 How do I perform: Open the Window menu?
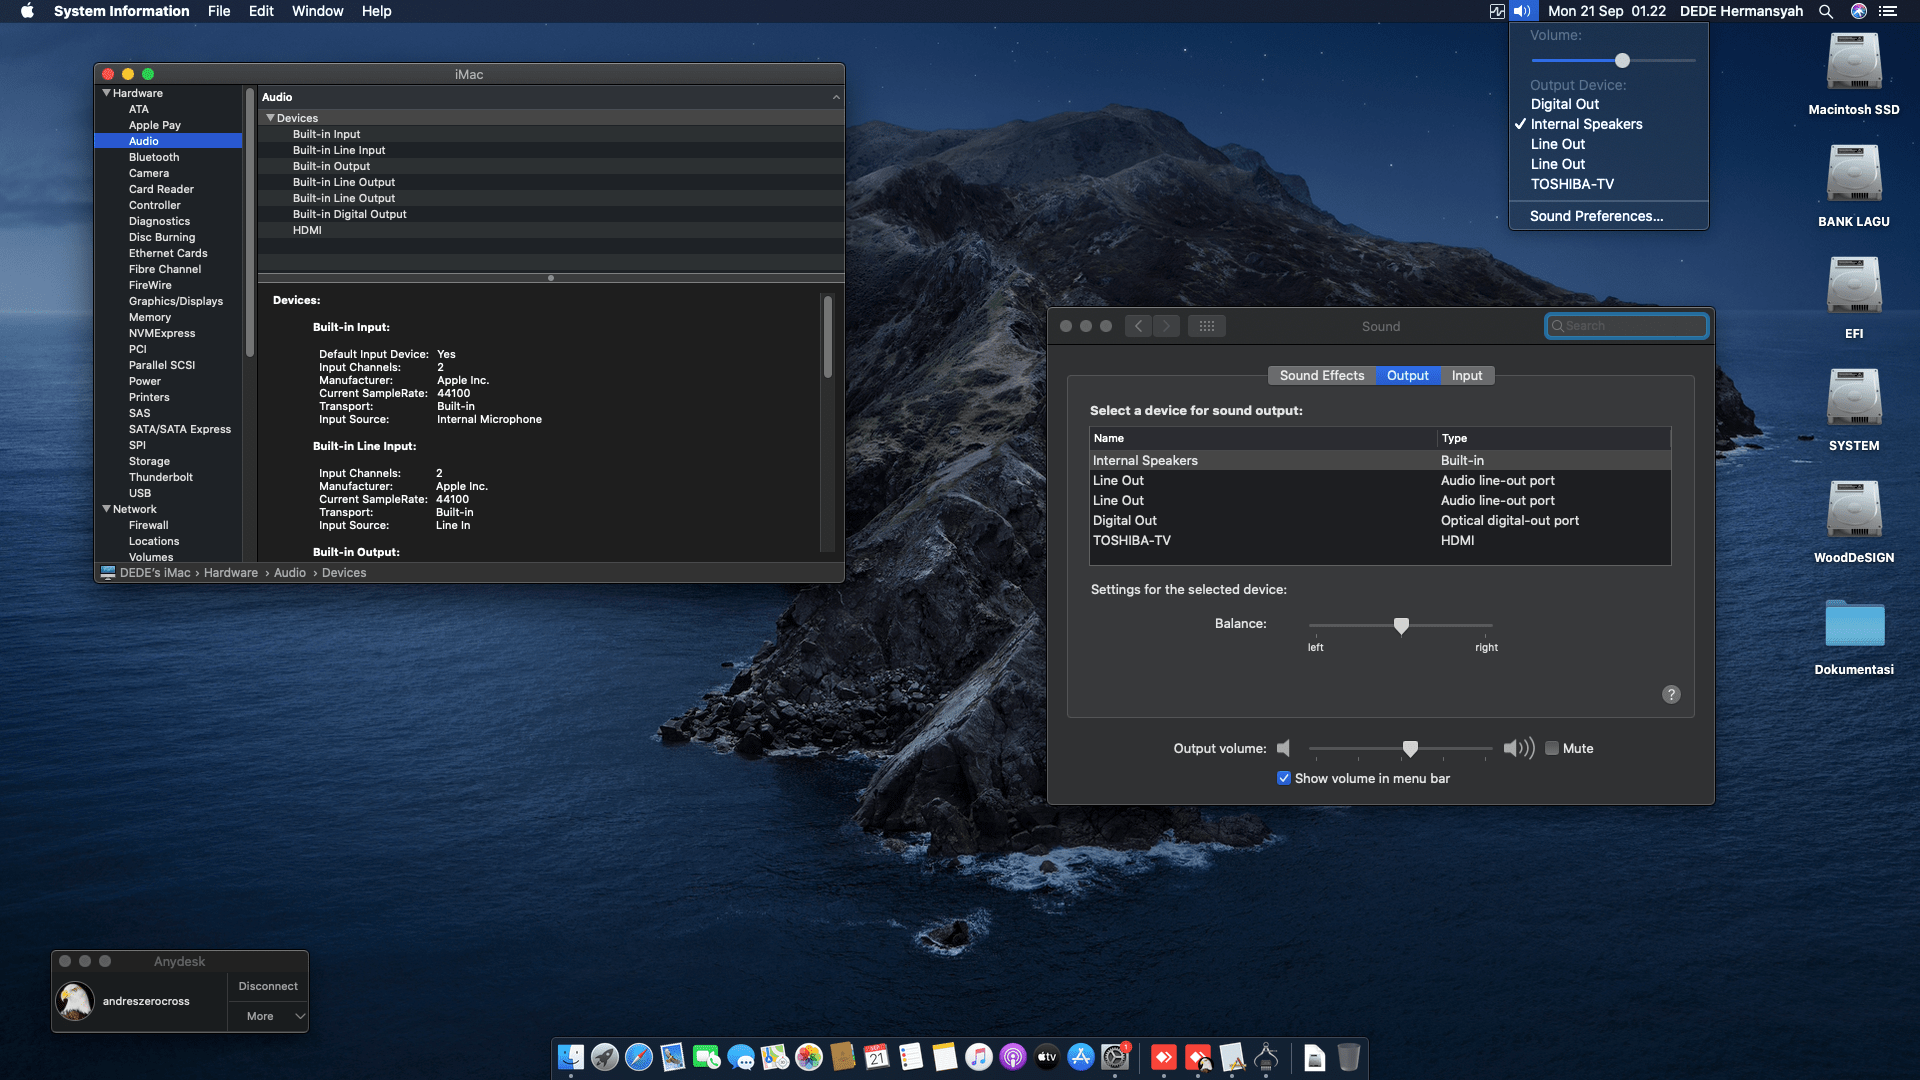[317, 11]
